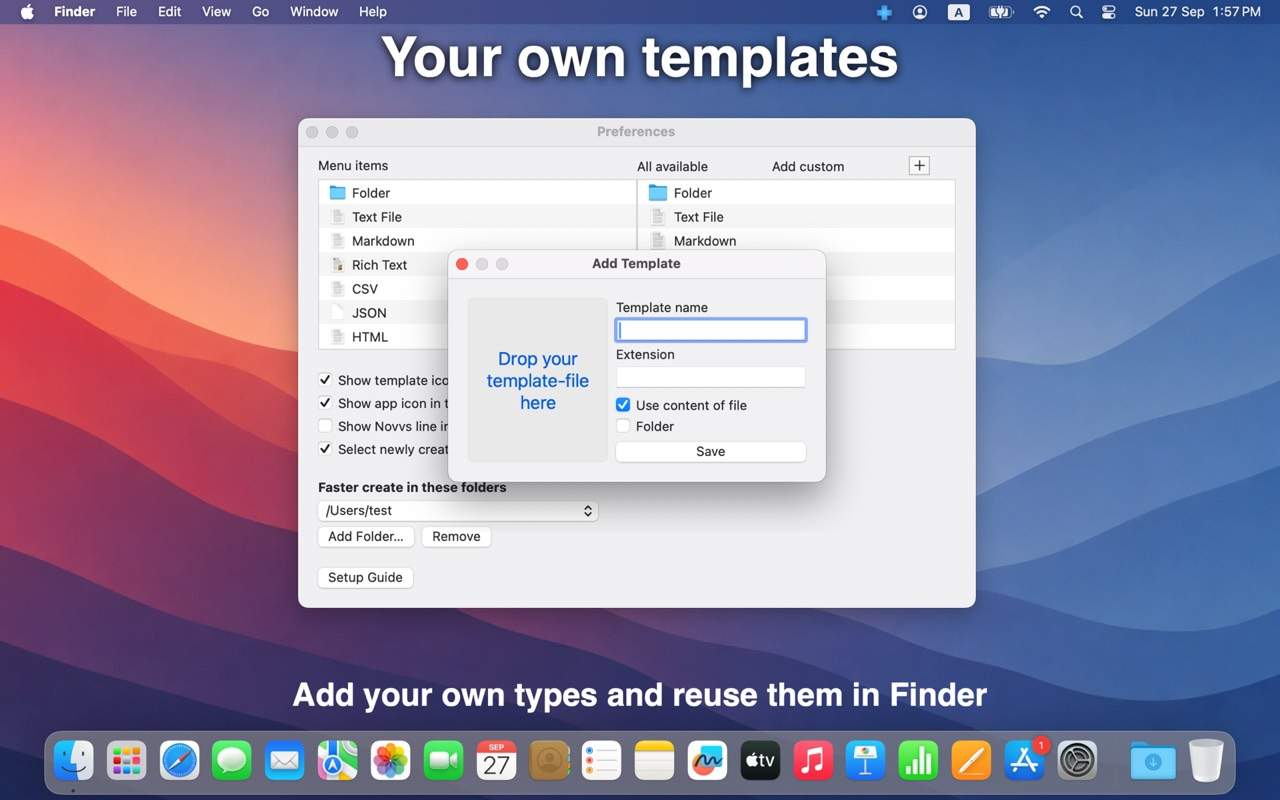
Task: Click the Add Folder... button
Action: [366, 537]
